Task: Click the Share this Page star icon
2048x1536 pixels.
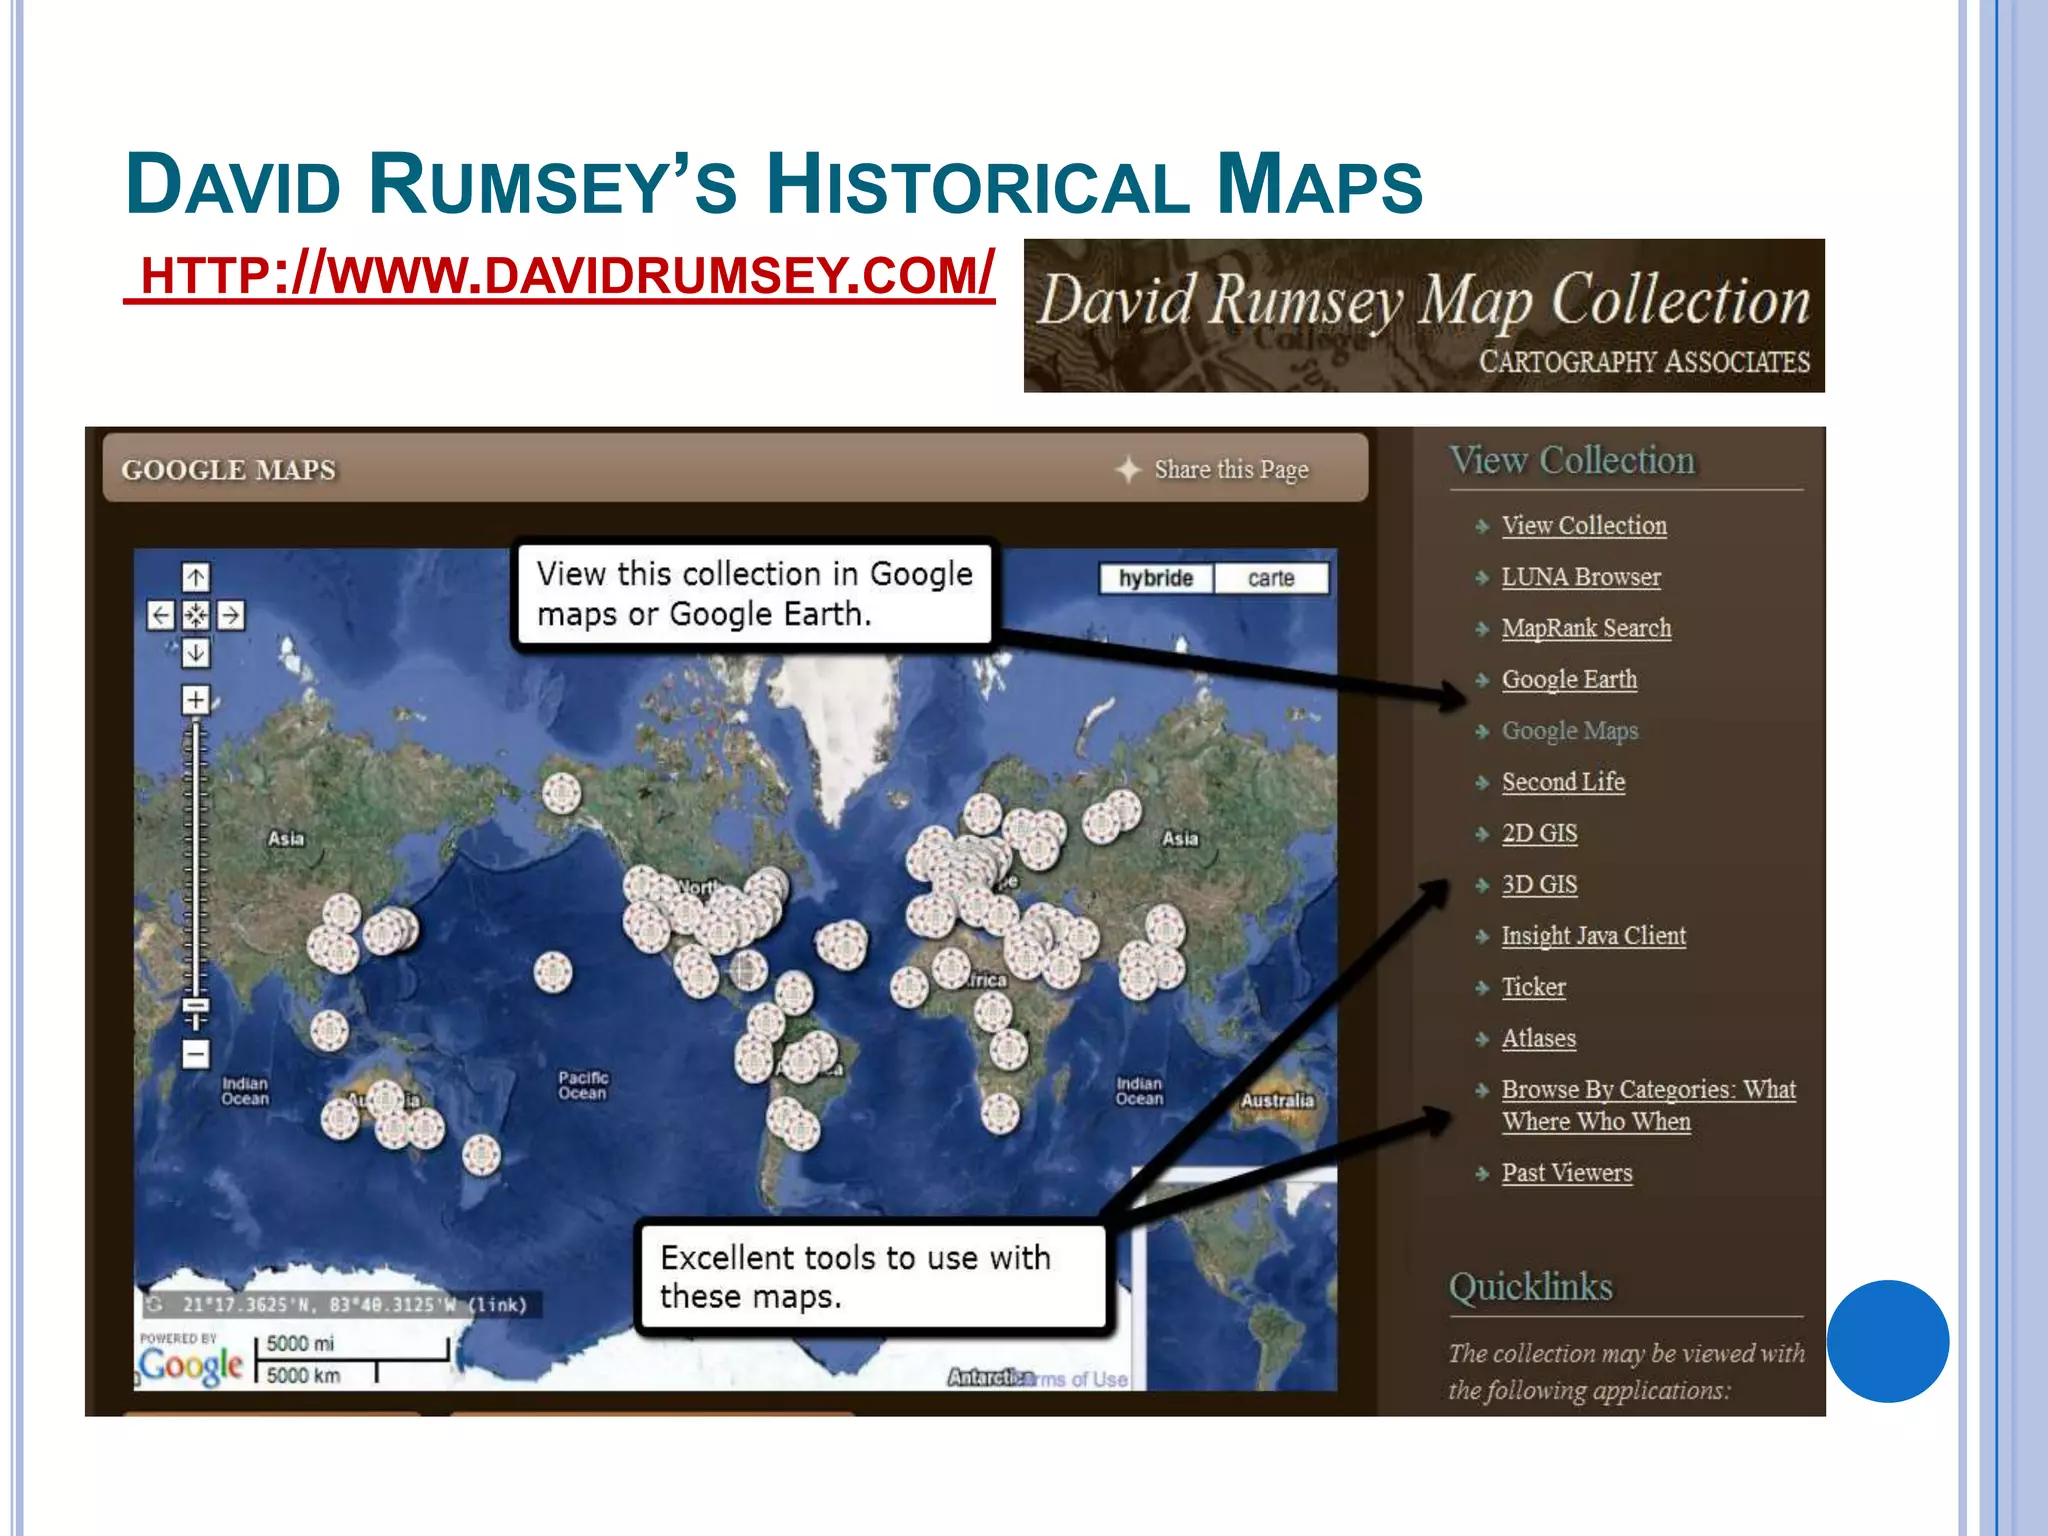Action: point(1128,469)
